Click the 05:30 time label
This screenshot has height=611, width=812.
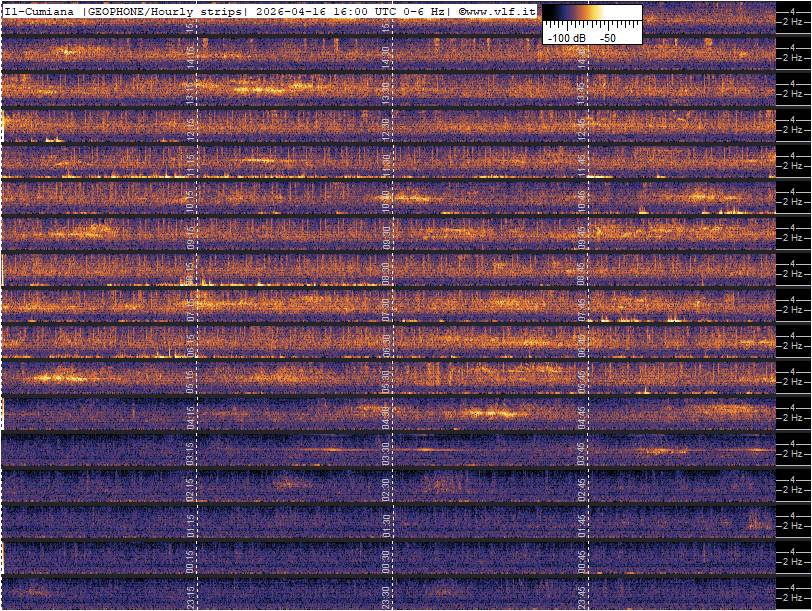pyautogui.click(x=386, y=380)
